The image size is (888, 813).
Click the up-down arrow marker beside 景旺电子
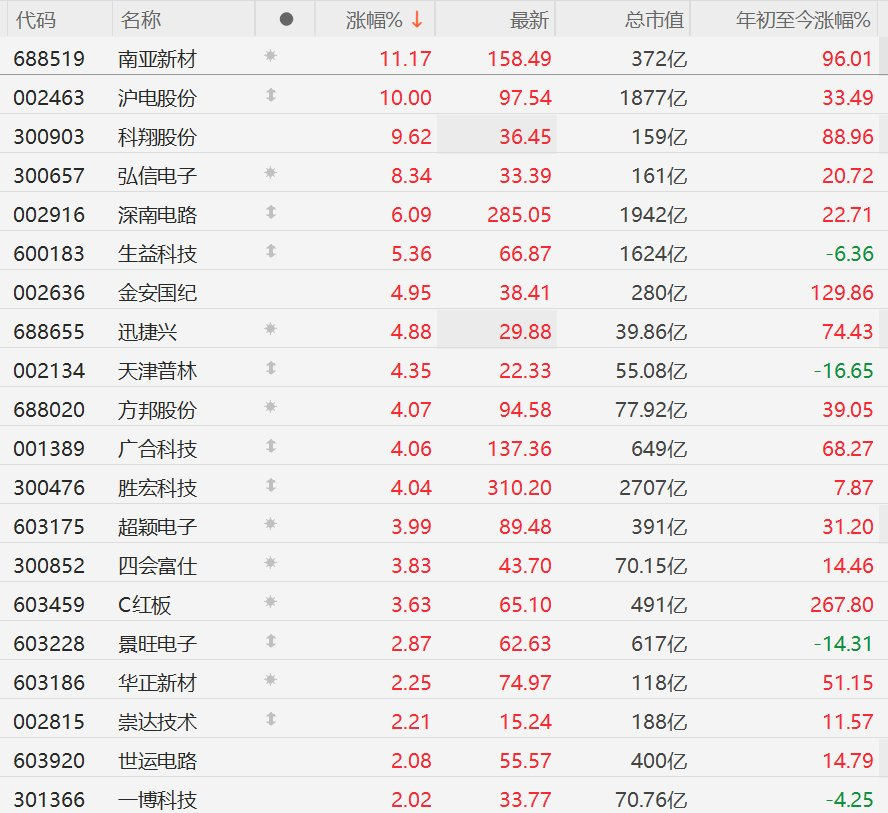(270, 643)
